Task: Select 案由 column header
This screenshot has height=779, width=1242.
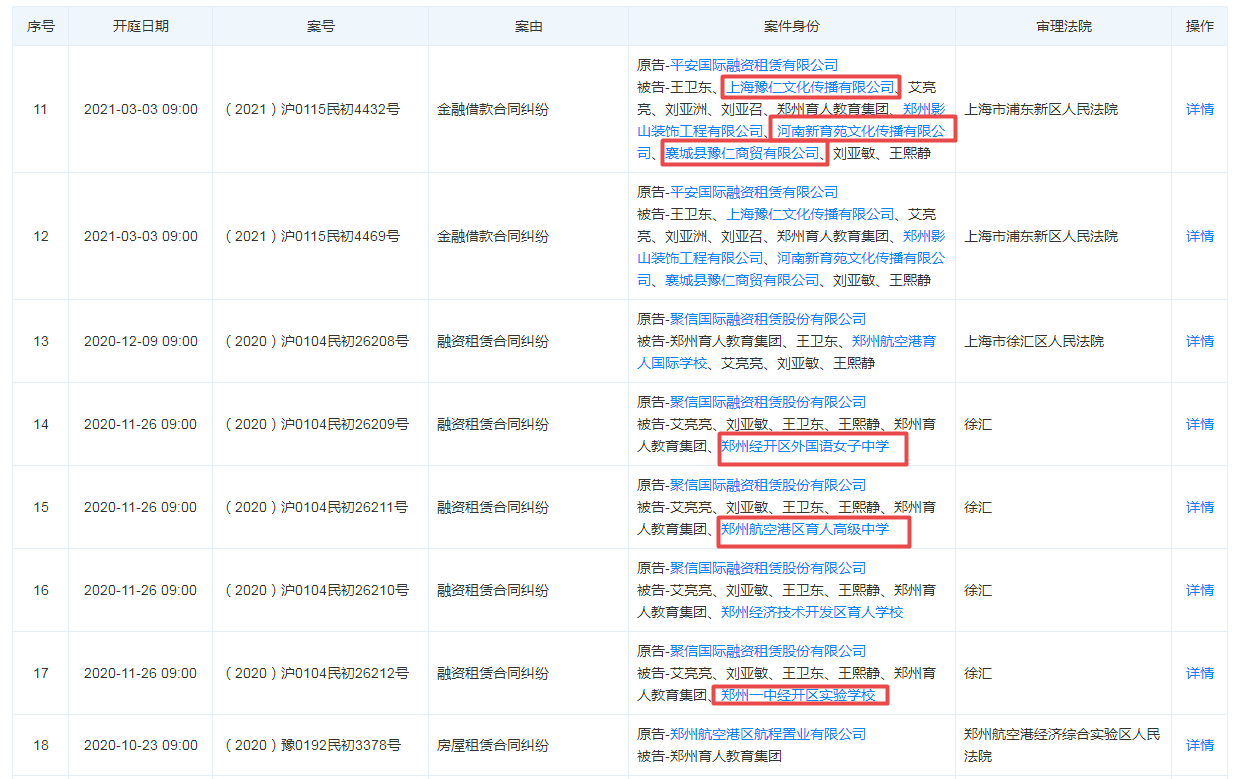Action: click(x=529, y=26)
